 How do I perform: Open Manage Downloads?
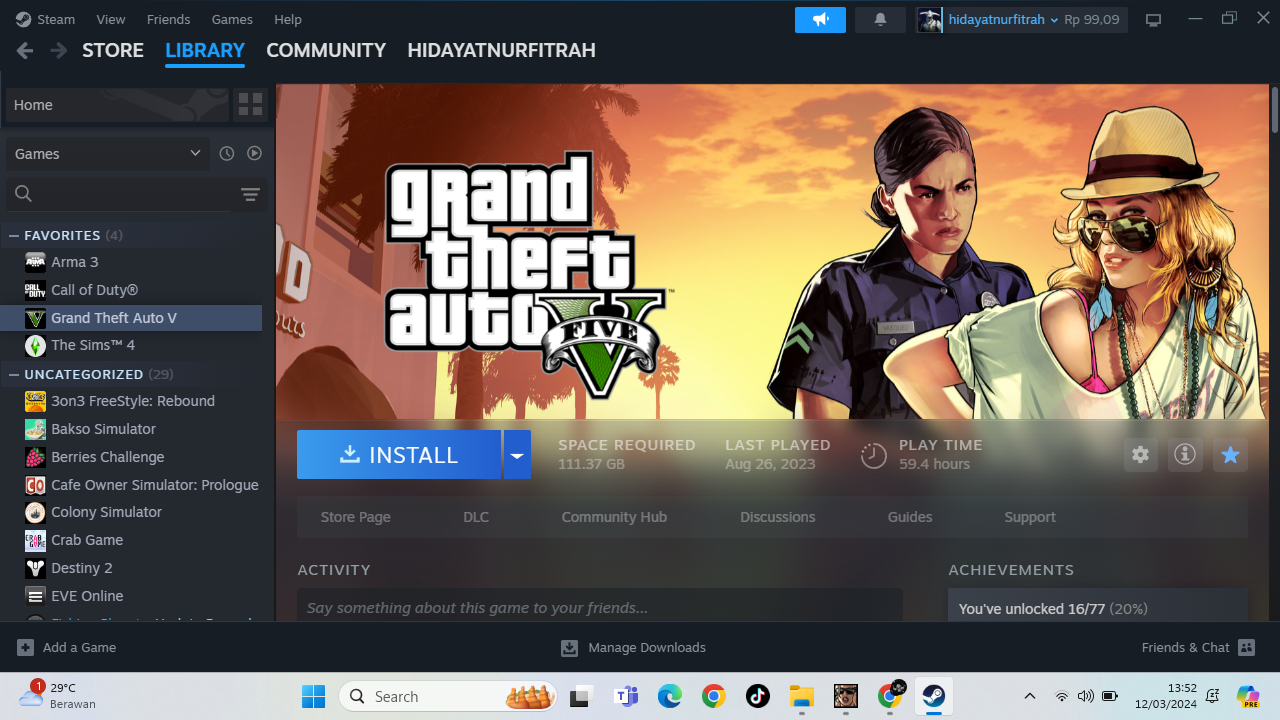(x=634, y=647)
